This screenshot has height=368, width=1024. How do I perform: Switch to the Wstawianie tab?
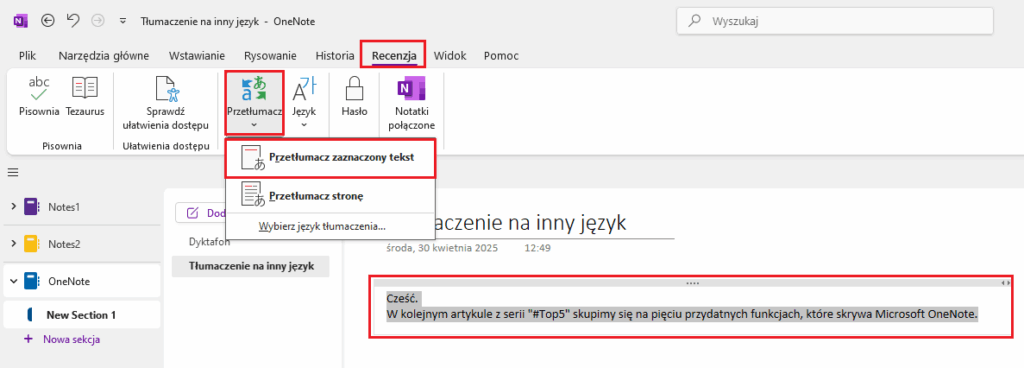pyautogui.click(x=197, y=55)
